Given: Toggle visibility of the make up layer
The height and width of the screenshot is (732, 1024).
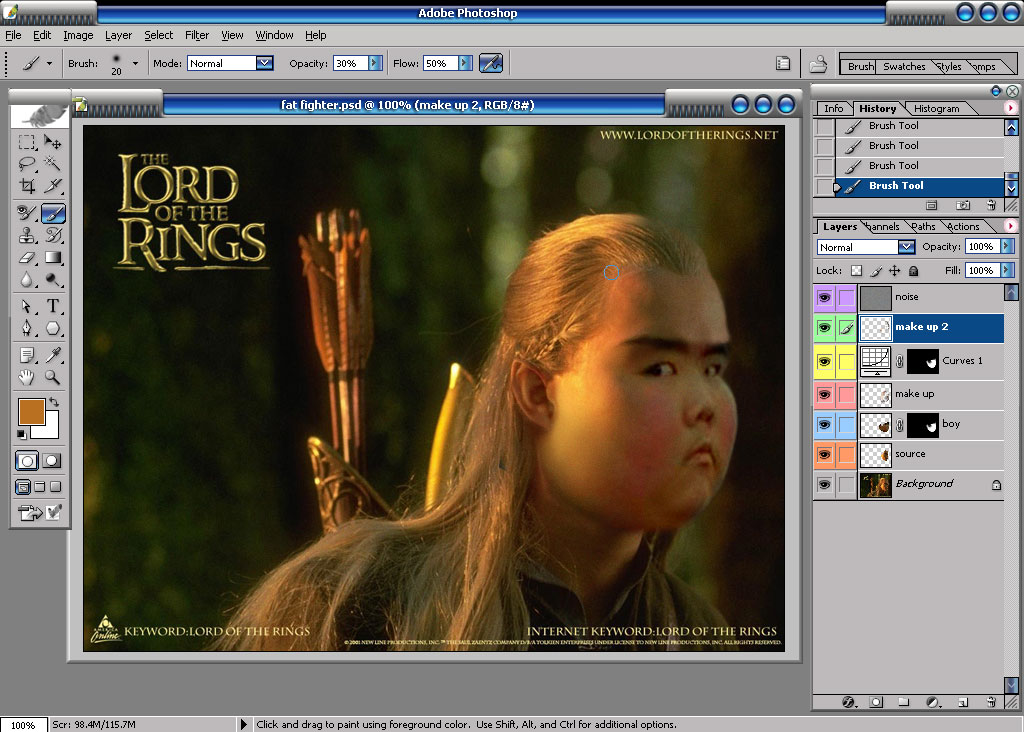Looking at the screenshot, I should pos(824,394).
